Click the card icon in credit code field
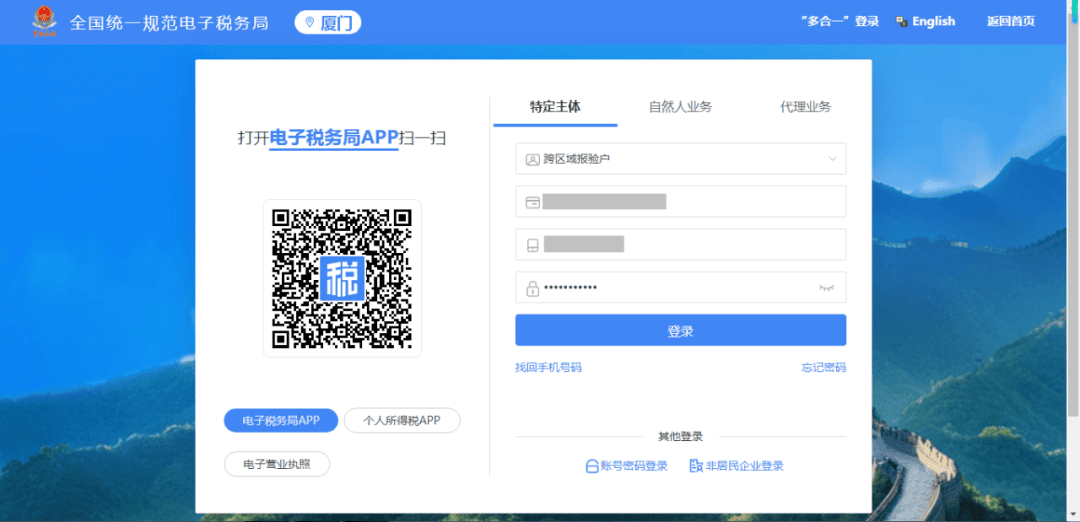1080x522 pixels. [532, 202]
